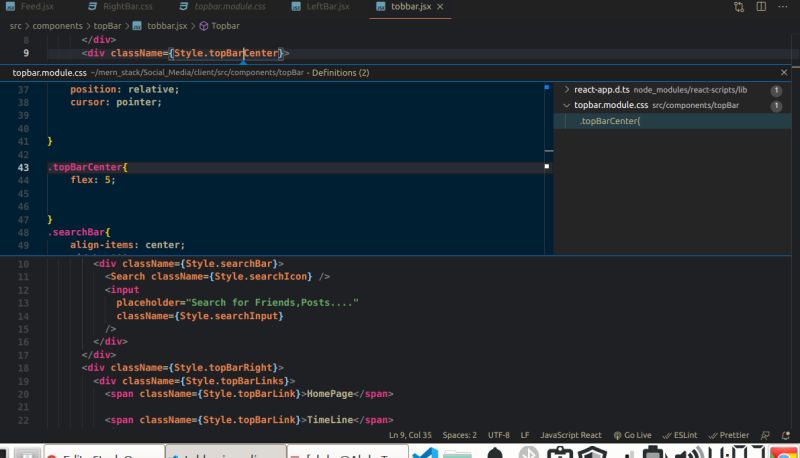Image resolution: width=800 pixels, height=458 pixels.
Task: Click position: relative; in peek editor
Action: pos(124,89)
